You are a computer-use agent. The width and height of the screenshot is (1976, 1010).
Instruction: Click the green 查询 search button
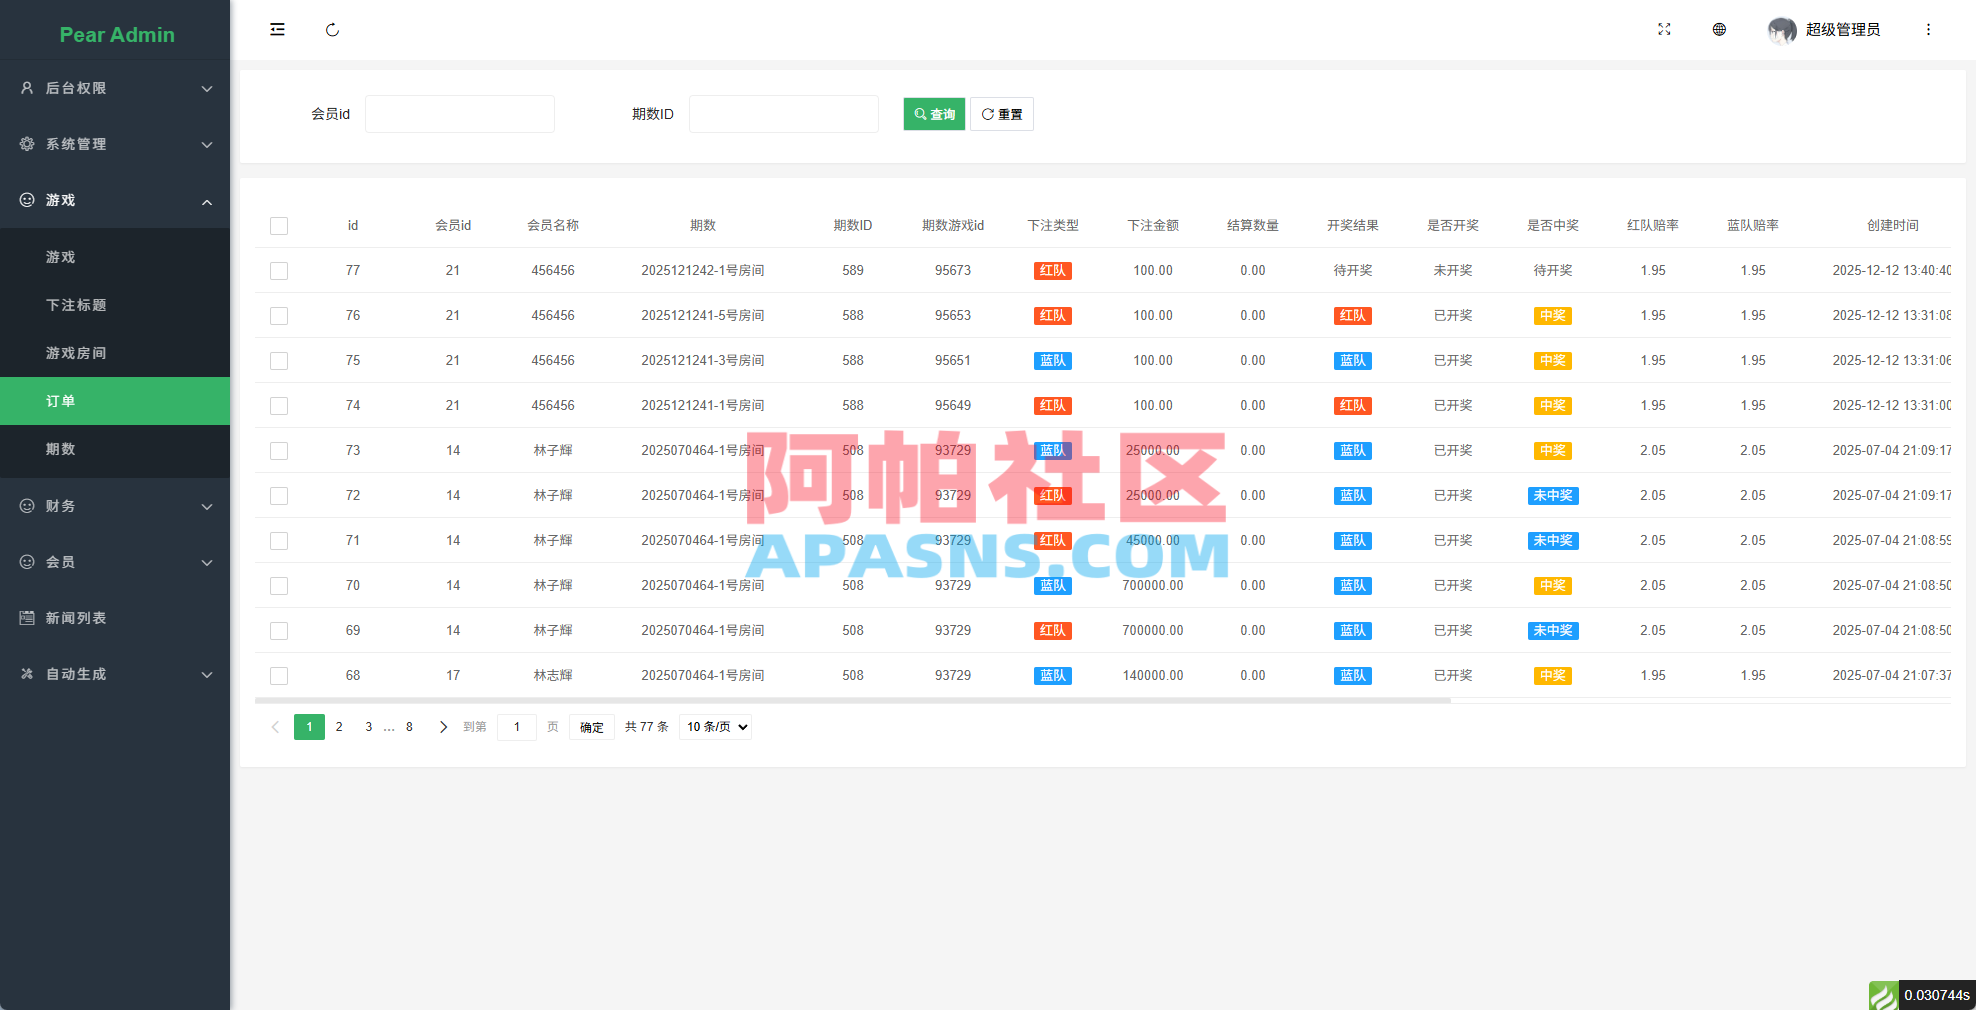pyautogui.click(x=934, y=114)
